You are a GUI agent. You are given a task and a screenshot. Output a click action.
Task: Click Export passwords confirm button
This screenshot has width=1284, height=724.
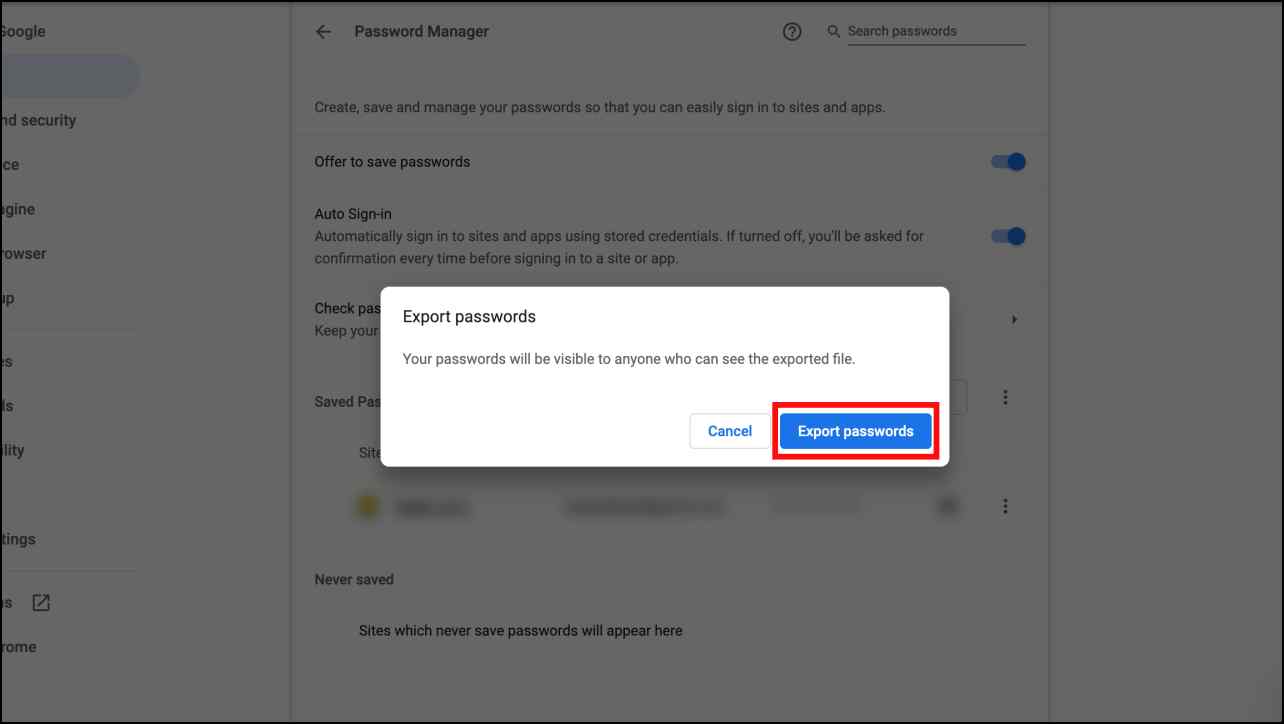click(x=855, y=431)
